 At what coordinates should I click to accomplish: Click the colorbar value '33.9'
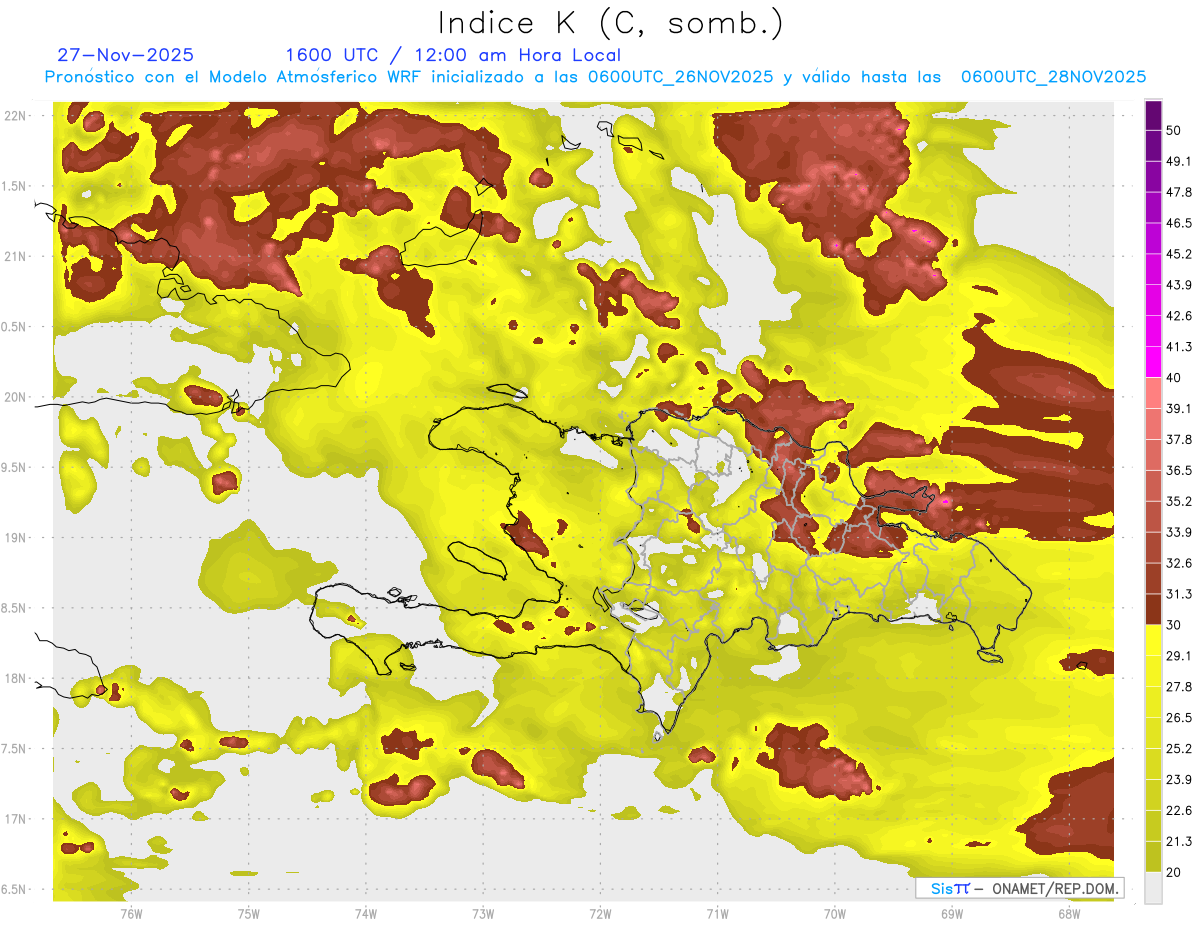point(1179,531)
